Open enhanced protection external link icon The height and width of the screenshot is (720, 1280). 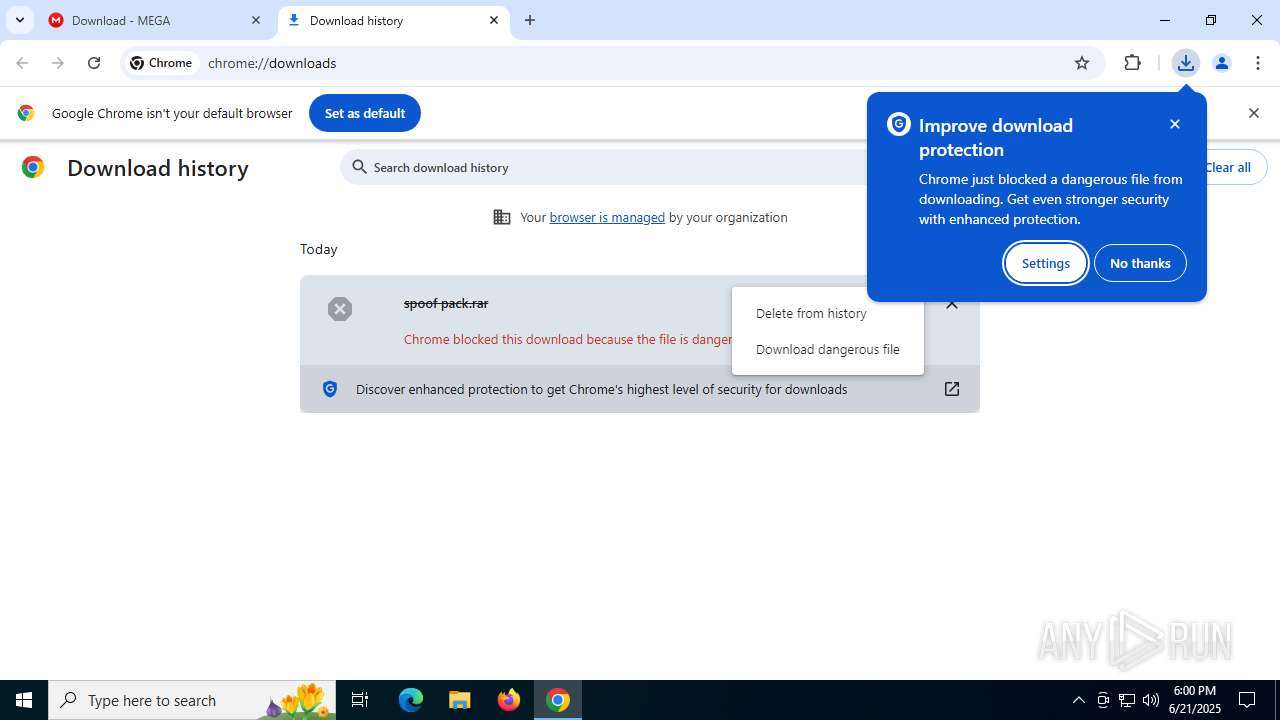[952, 389]
